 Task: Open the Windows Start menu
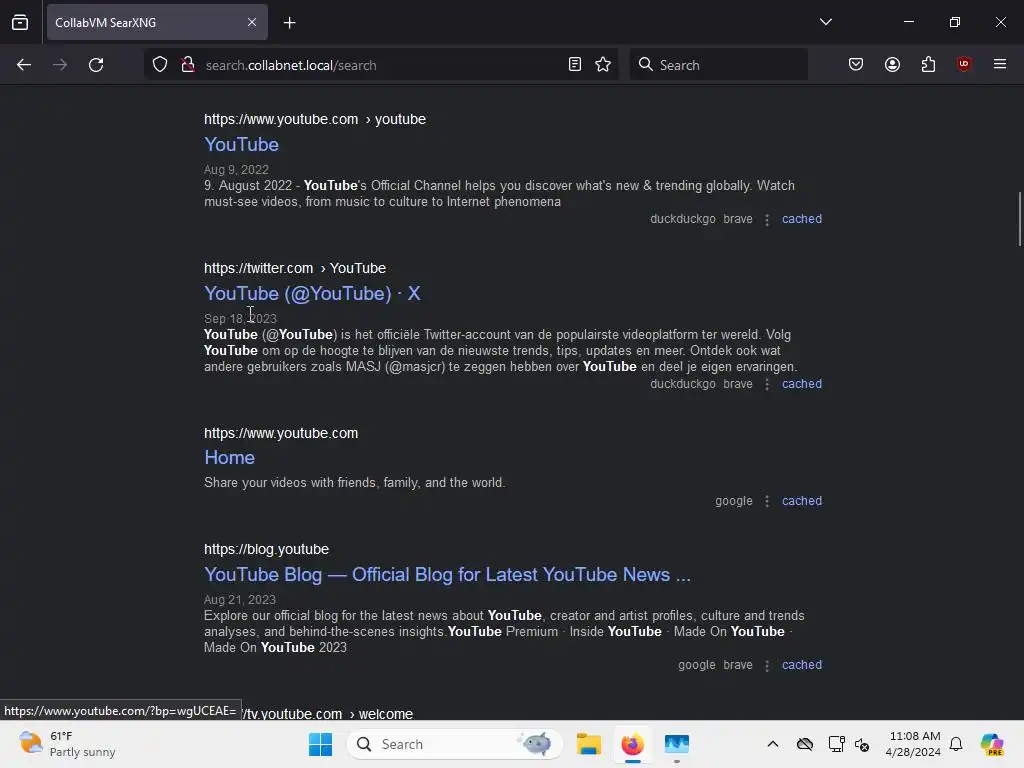[320, 744]
